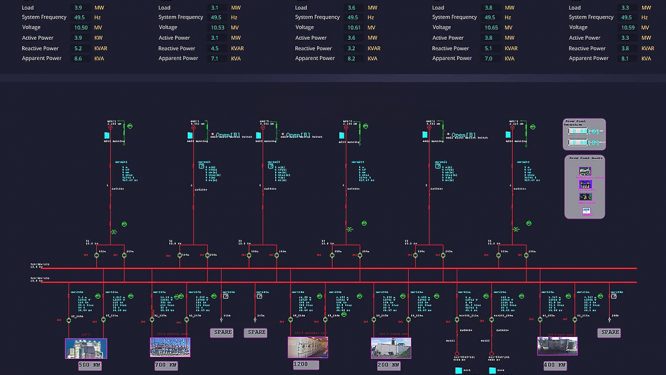Viewport: 666px width, 375px height.
Task: Click the green star symbol on the rightmost incomer line
Action: pyautogui.click(x=516, y=229)
